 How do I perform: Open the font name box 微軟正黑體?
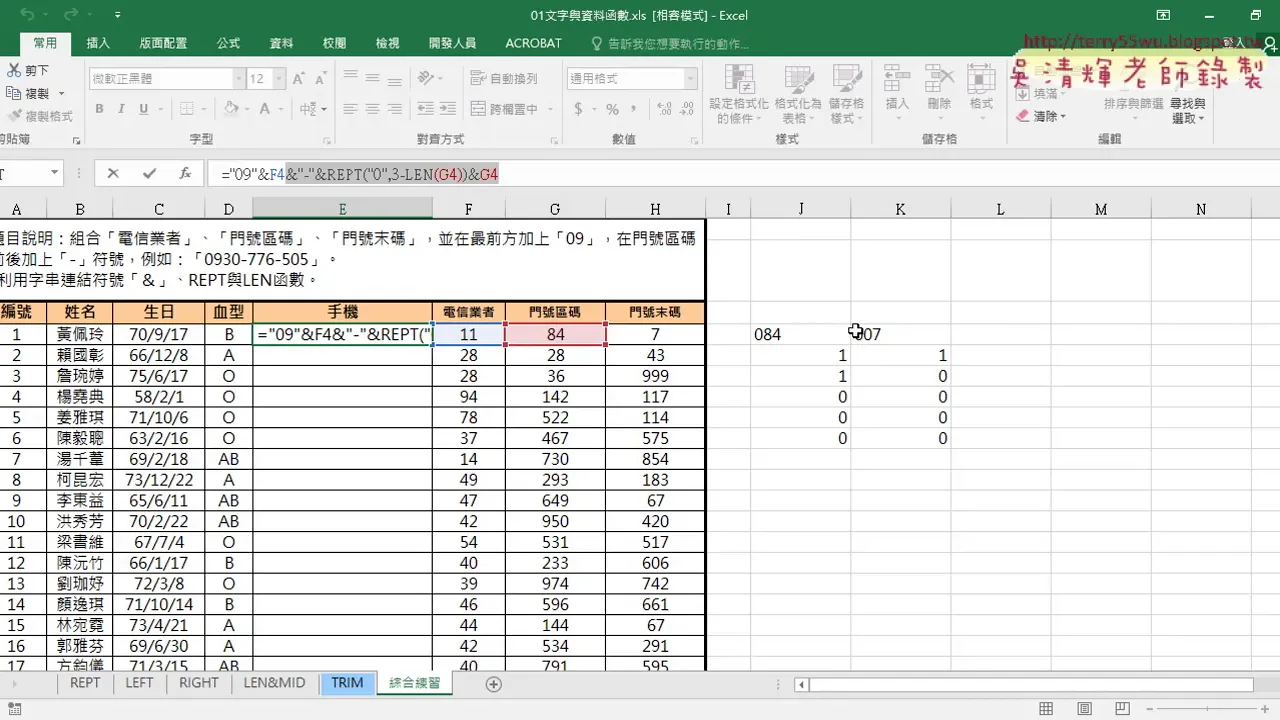(166, 79)
